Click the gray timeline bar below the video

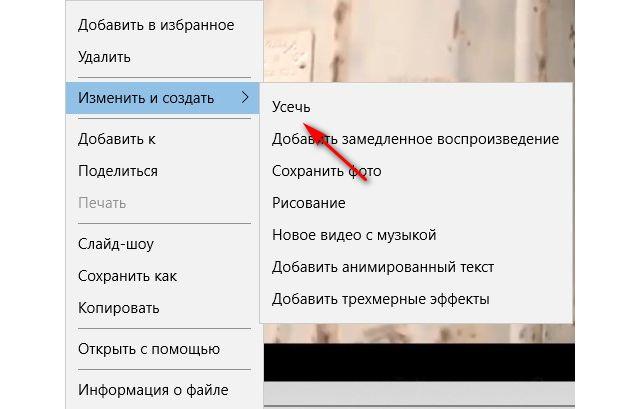pos(419,394)
